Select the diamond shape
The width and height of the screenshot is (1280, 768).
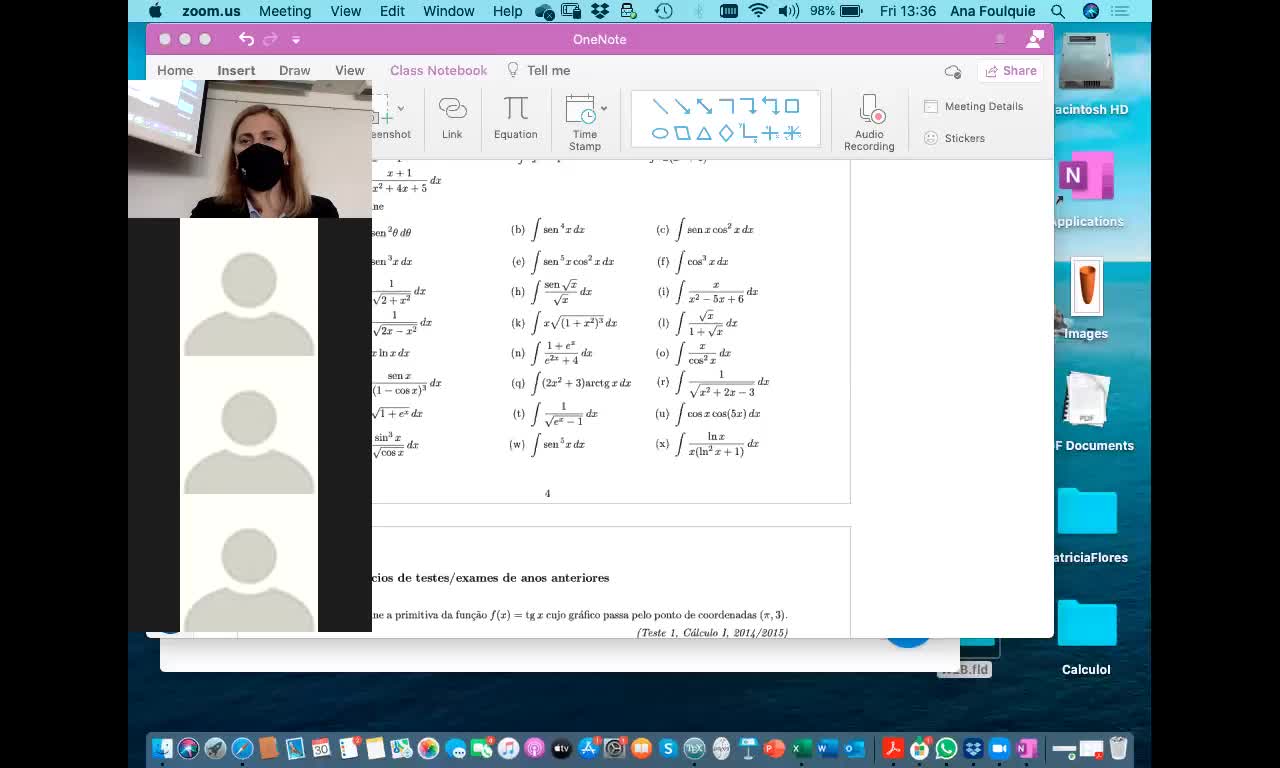pos(726,133)
